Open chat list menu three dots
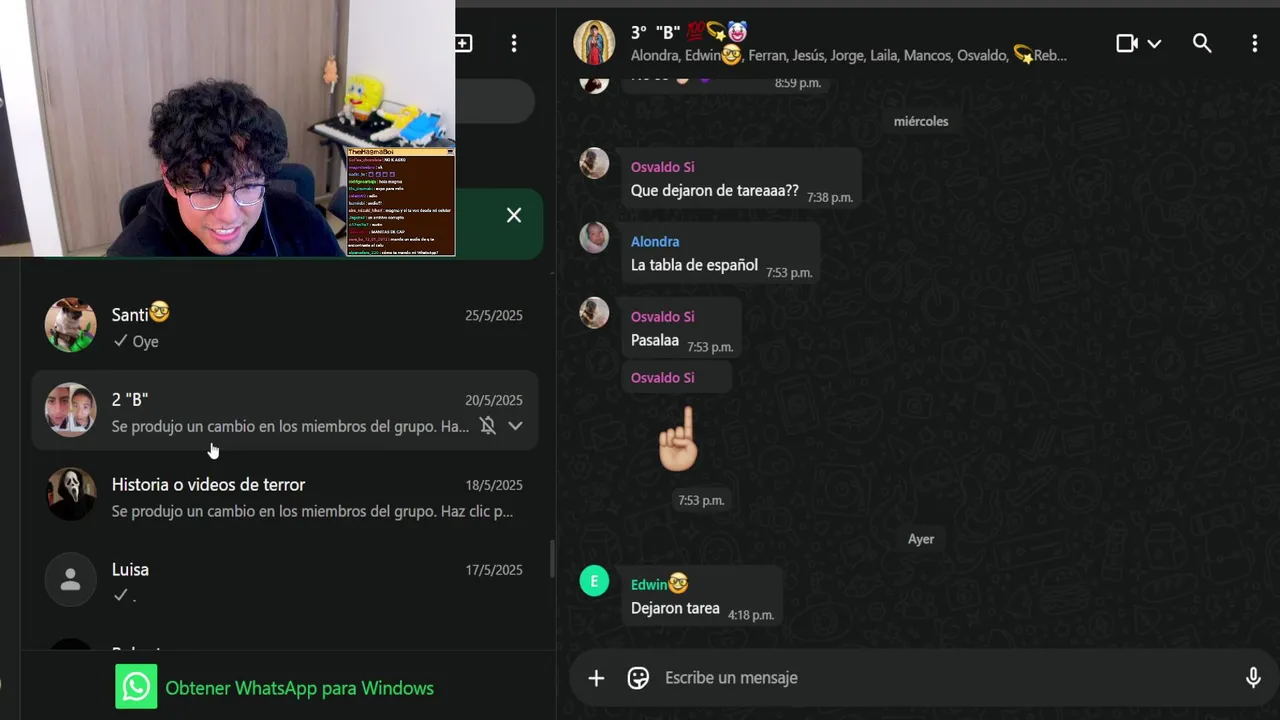The width and height of the screenshot is (1280, 720). (514, 43)
